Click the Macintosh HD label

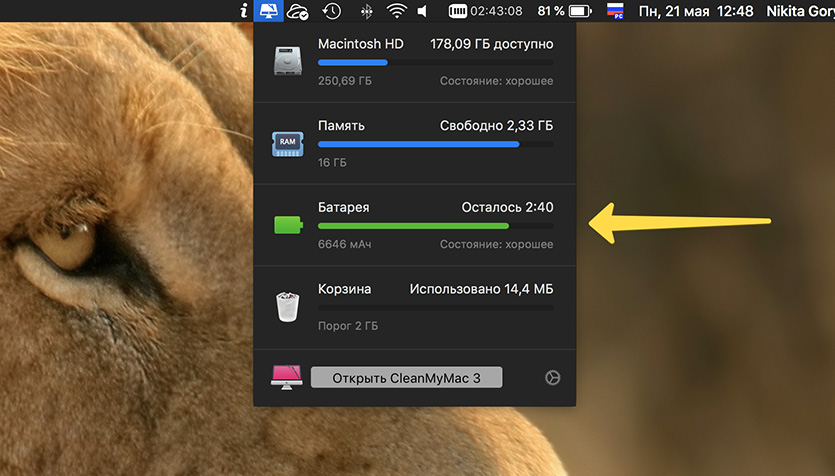[x=361, y=44]
